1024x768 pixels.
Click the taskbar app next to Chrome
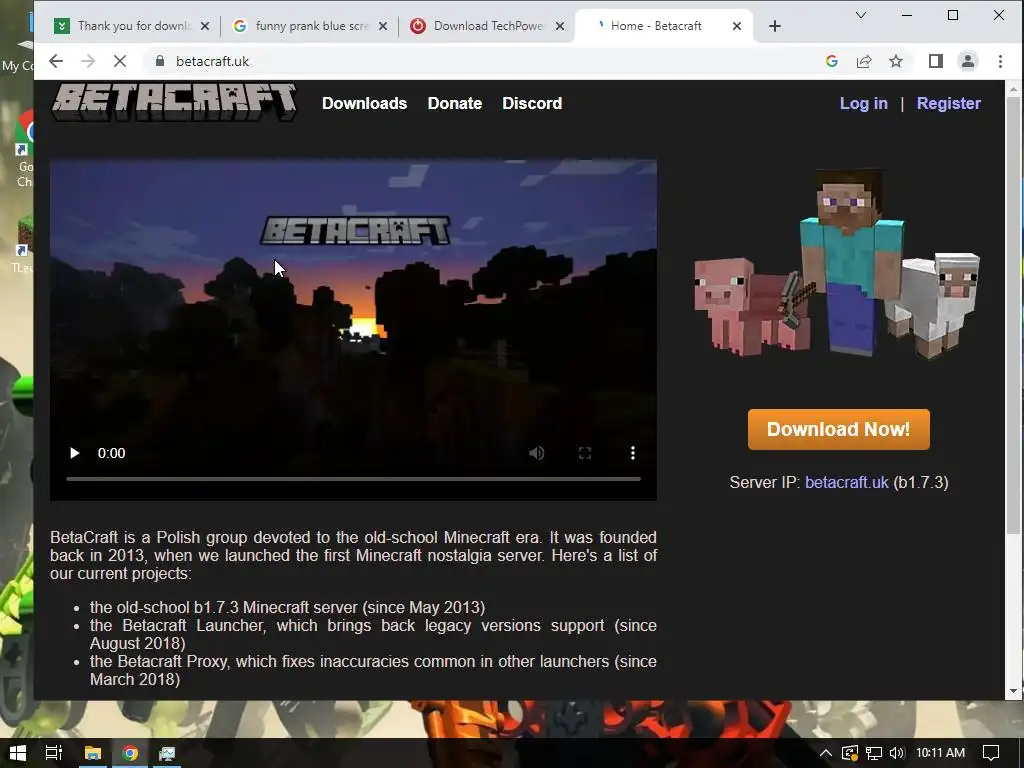(x=167, y=753)
